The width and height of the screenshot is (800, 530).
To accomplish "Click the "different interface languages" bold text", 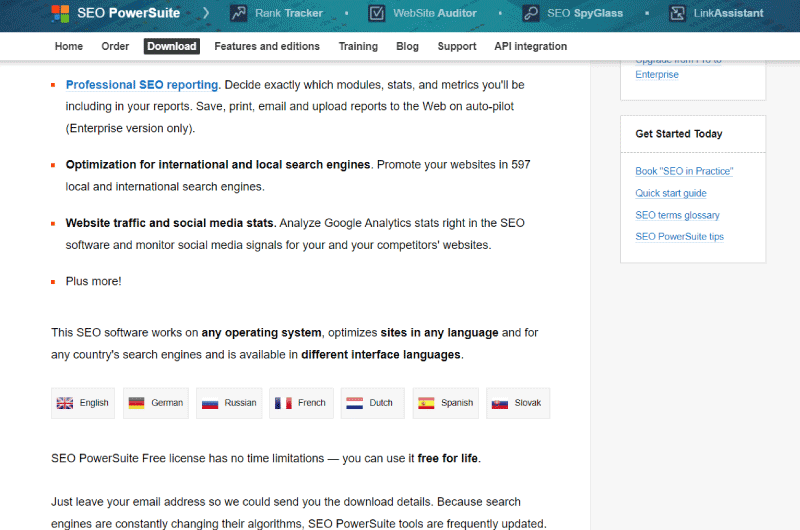I will point(381,355).
